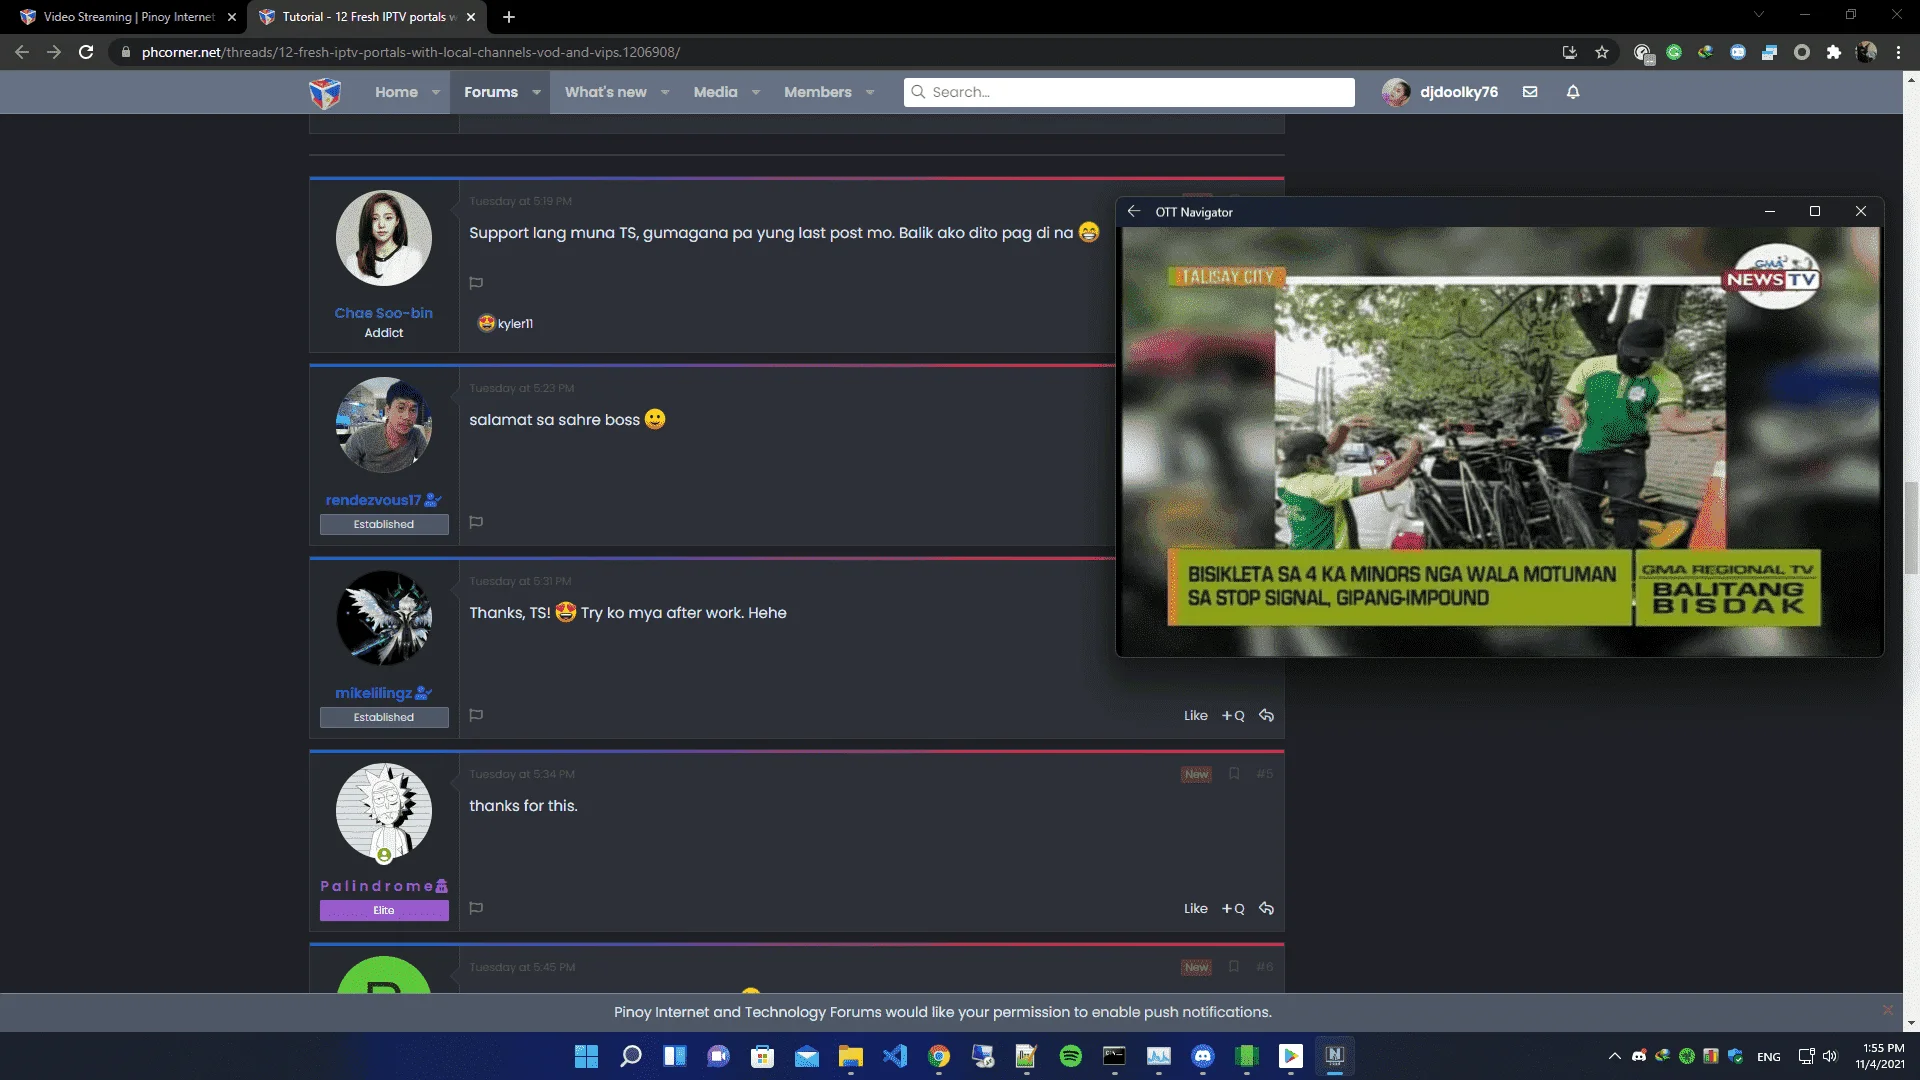Screen dimensions: 1920x1080
Task: Expand the Home menu dropdown arrow
Action: (x=436, y=92)
